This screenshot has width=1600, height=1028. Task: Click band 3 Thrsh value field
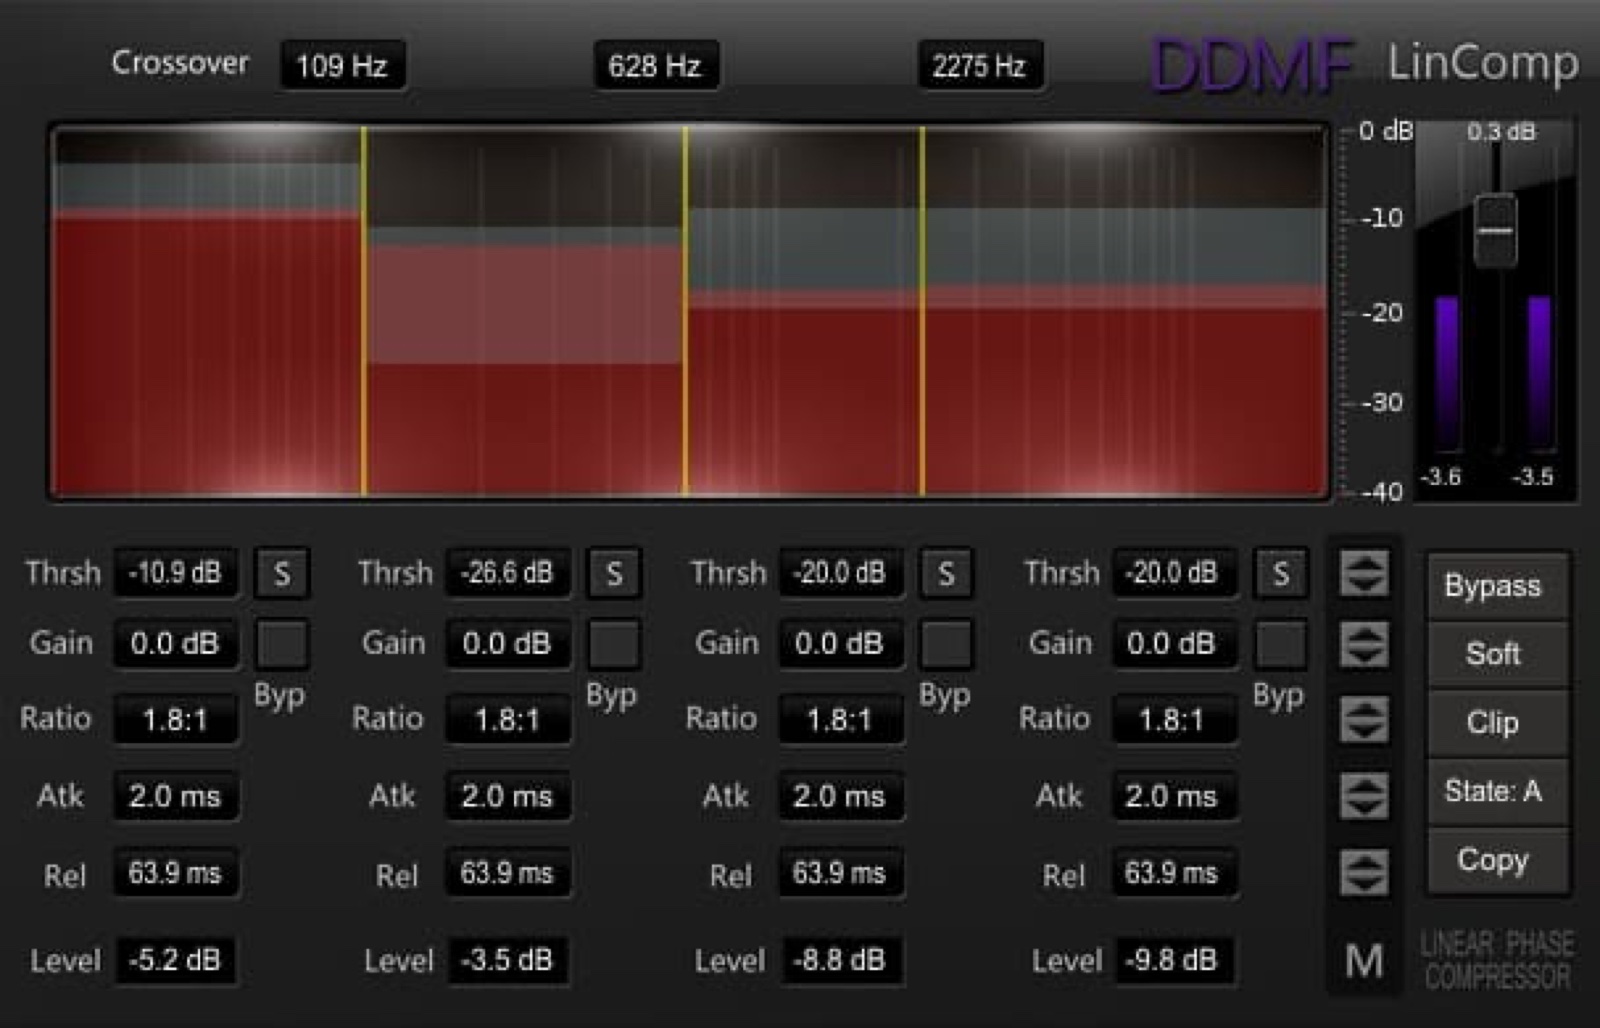click(x=840, y=573)
